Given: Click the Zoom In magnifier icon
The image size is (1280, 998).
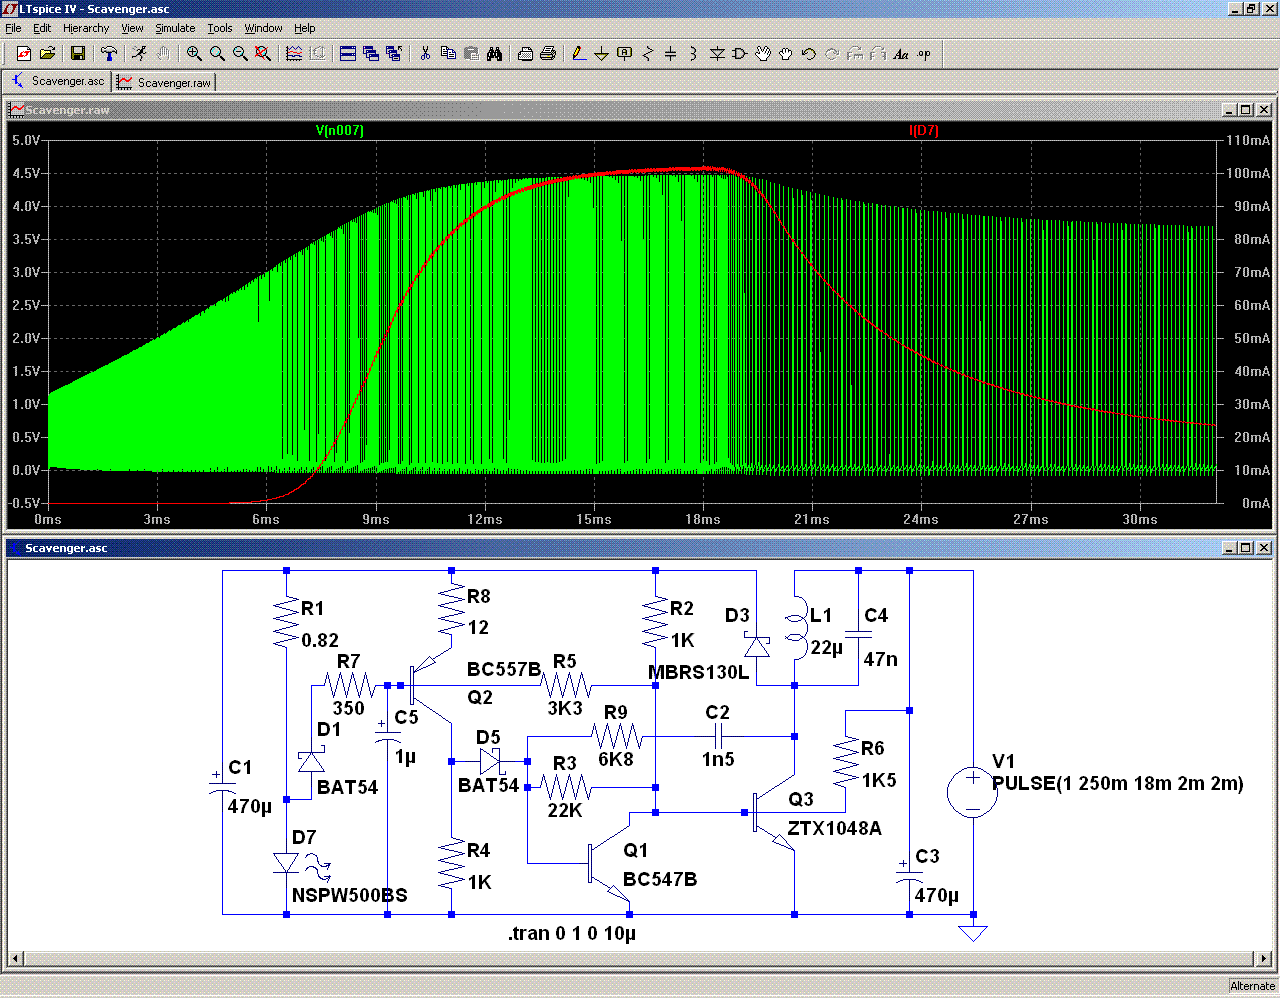Looking at the screenshot, I should 194,54.
